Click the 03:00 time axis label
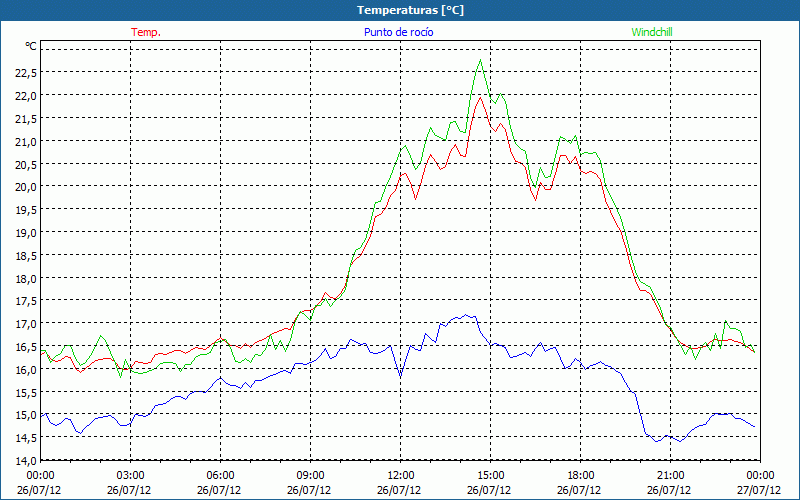Screen dimensions: 800x500 (x=131, y=476)
